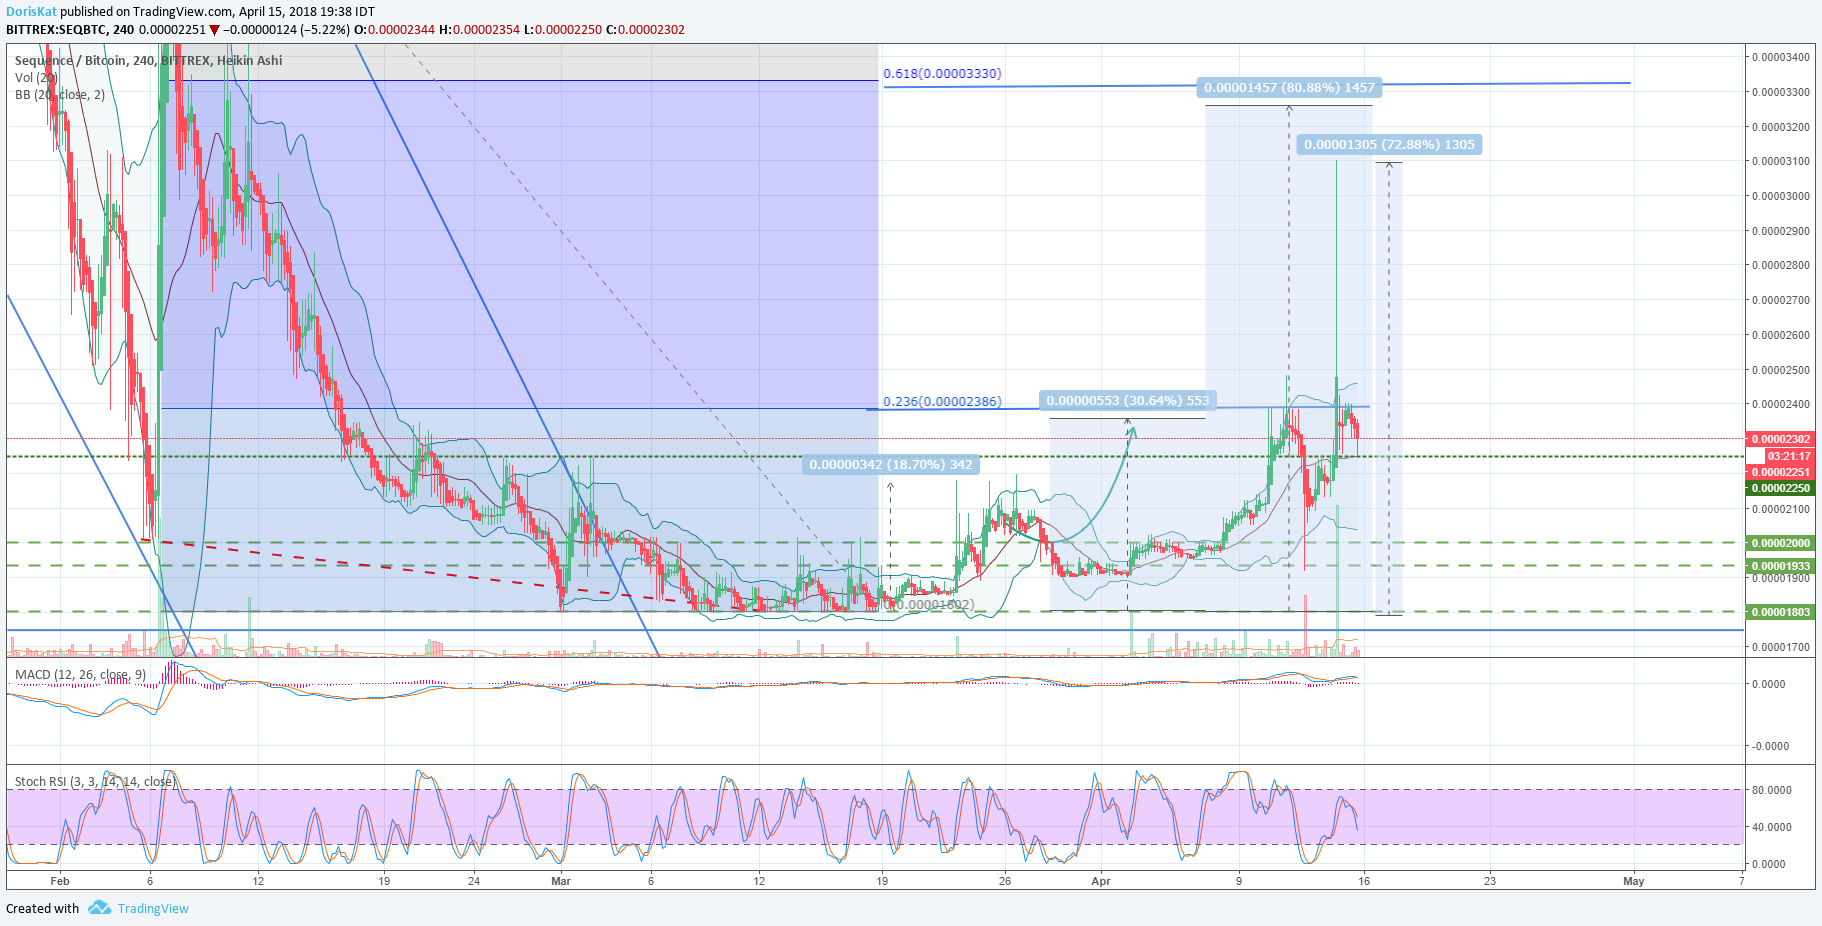Select the BB (20, close, 2) indicator label
This screenshot has height=926, width=1822.
pos(60,95)
